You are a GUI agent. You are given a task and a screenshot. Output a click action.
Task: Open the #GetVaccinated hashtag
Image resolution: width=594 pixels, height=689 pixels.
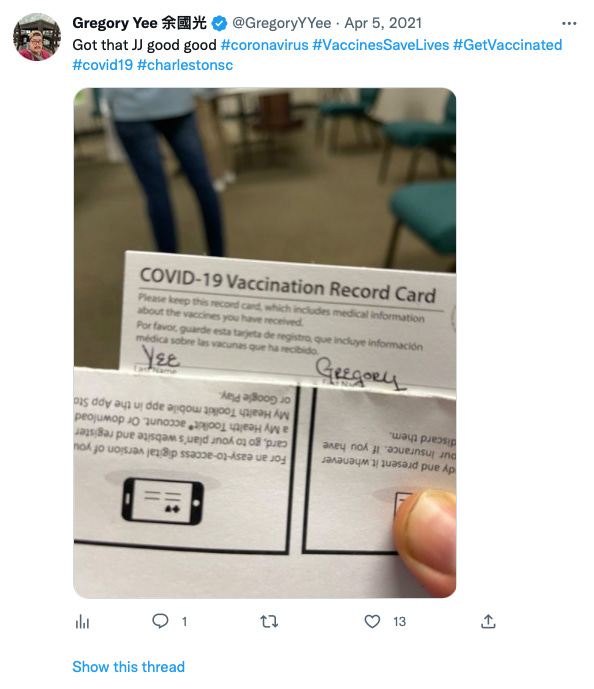click(x=507, y=45)
